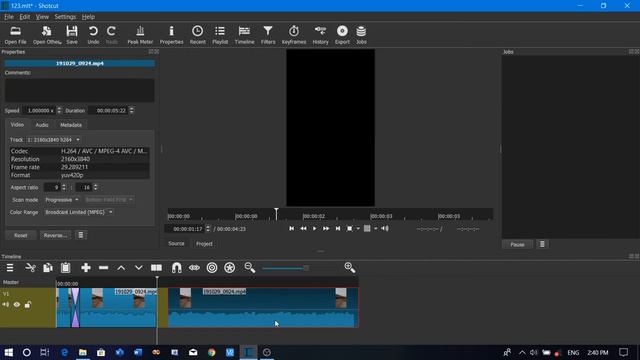This screenshot has height=360, width=640.
Task: Click the Overwrite down-arrow timeline icon
Action: [x=139, y=268]
